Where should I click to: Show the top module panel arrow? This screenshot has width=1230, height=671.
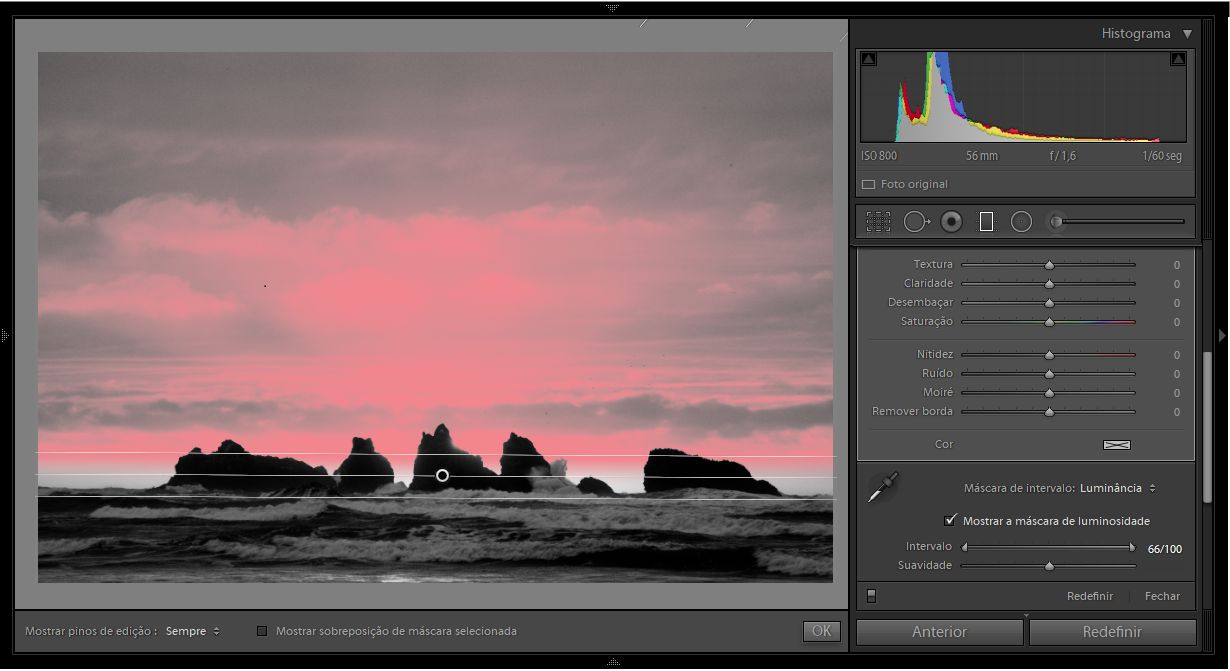point(613,7)
